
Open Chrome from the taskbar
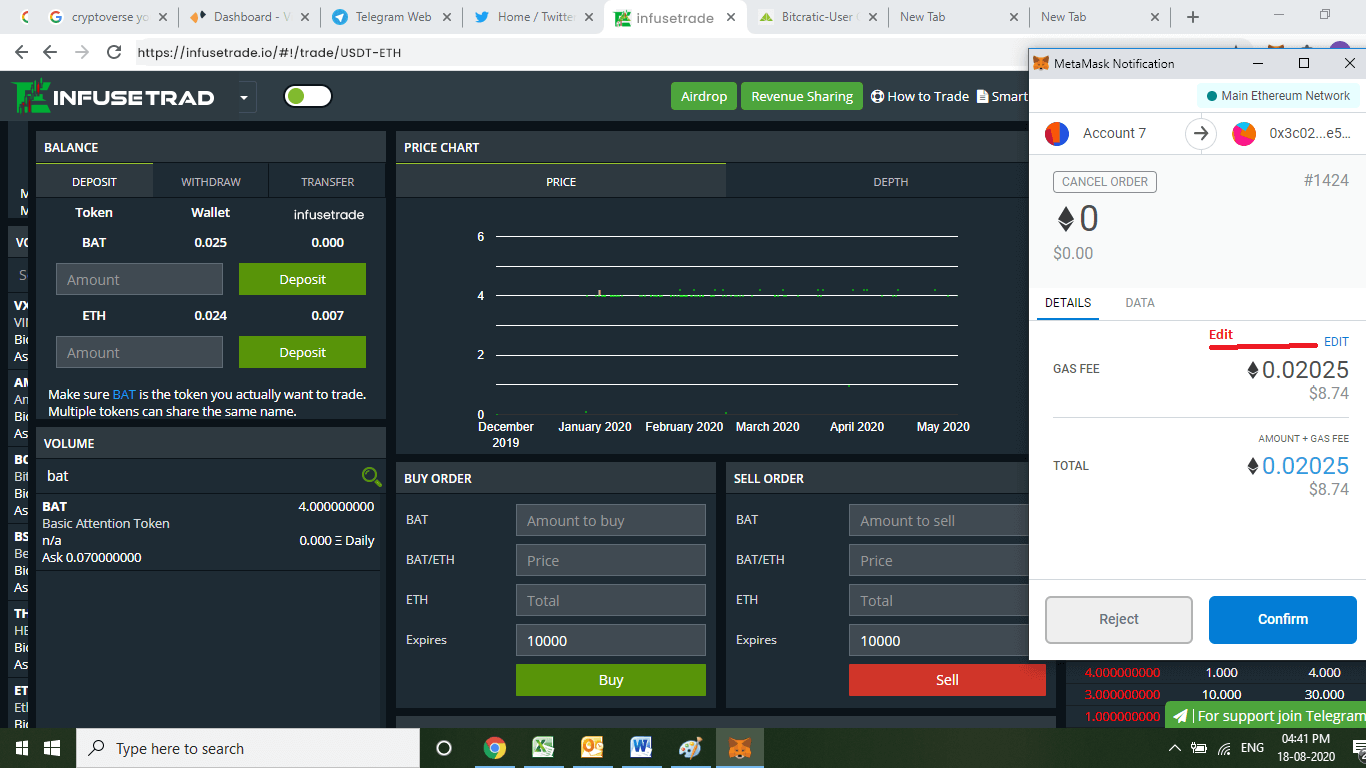tap(494, 748)
